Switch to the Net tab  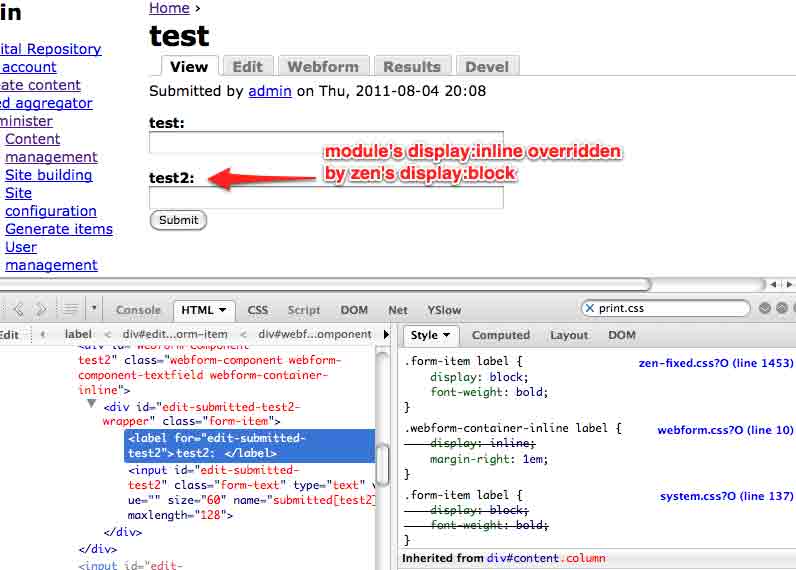(x=397, y=310)
